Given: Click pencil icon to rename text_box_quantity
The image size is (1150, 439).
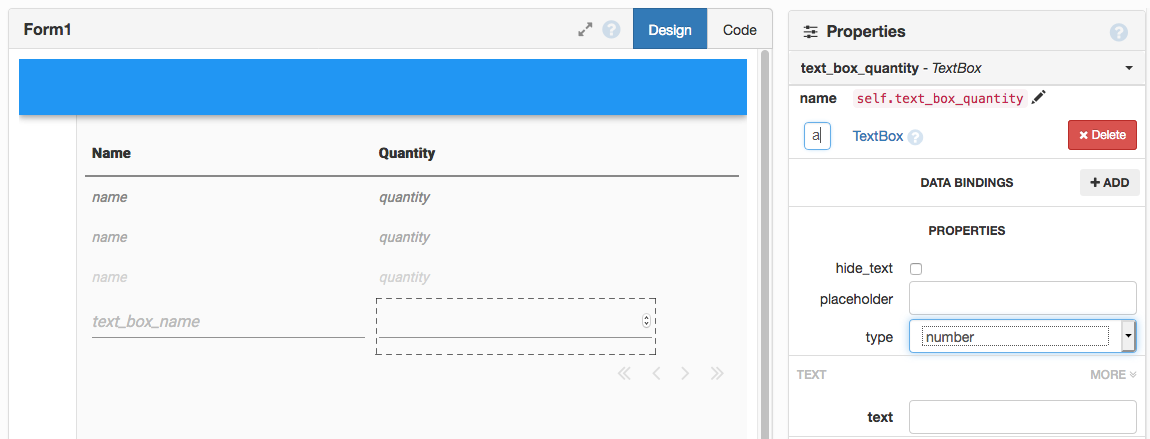Looking at the screenshot, I should pyautogui.click(x=1039, y=97).
